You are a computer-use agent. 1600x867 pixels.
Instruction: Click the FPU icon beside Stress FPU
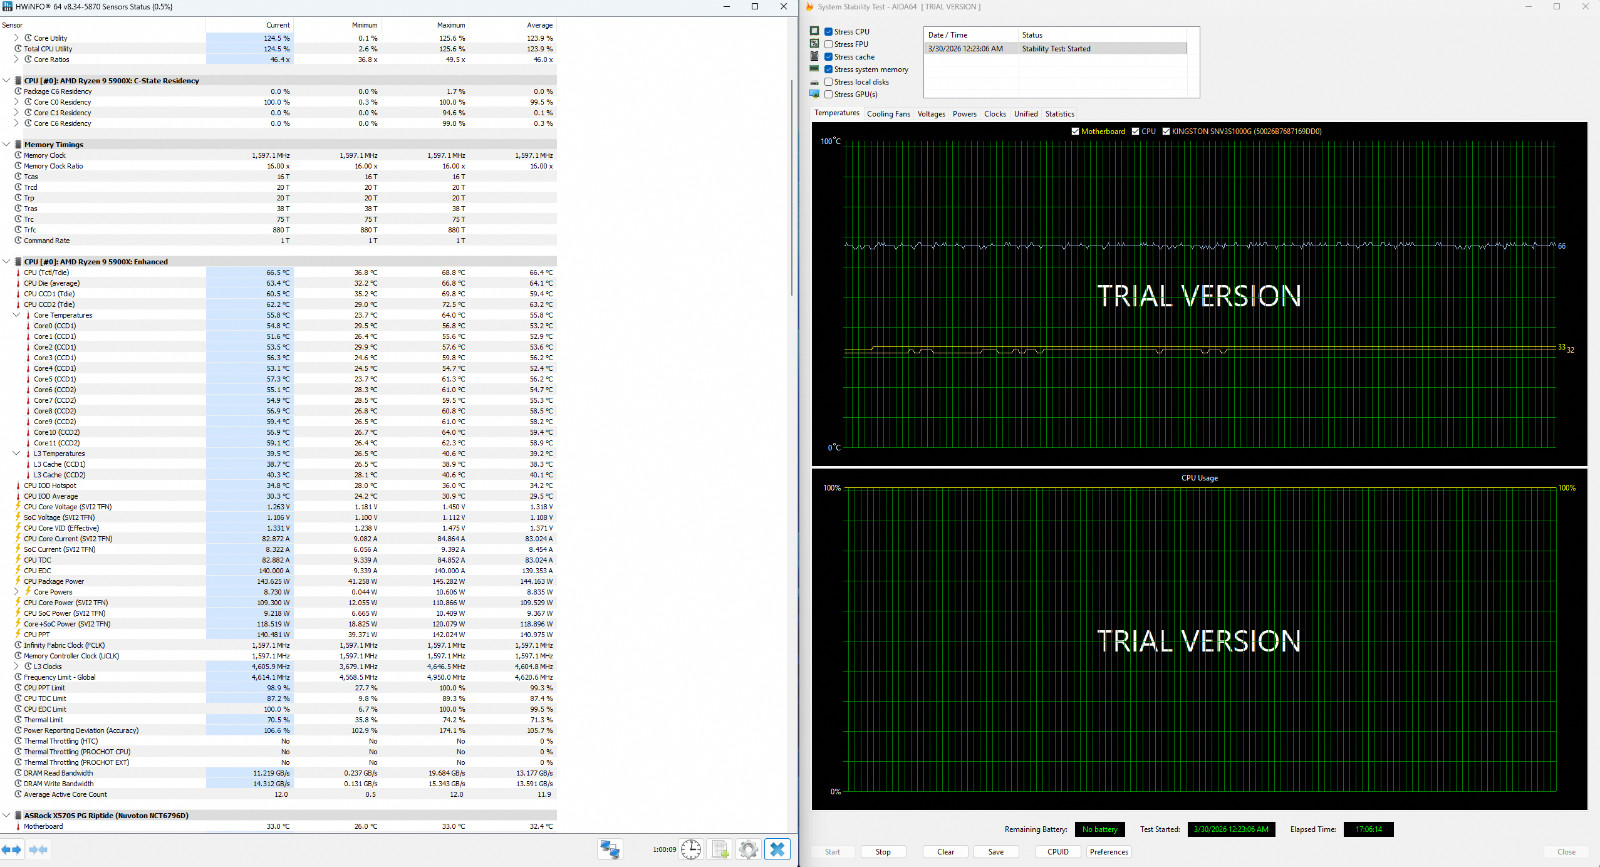click(x=814, y=43)
